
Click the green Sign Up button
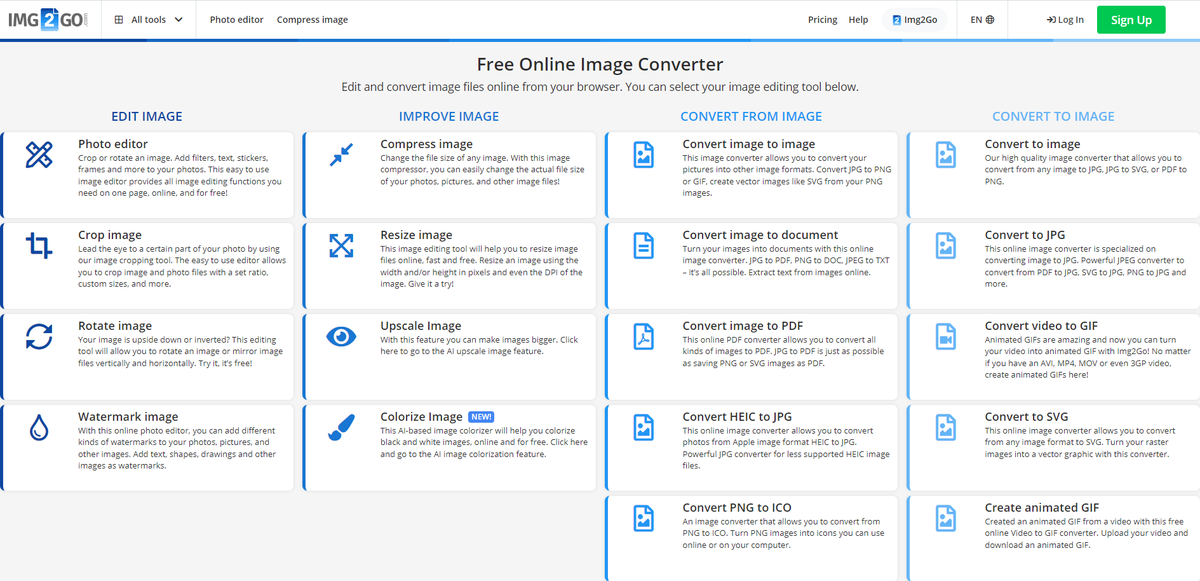coord(1131,19)
